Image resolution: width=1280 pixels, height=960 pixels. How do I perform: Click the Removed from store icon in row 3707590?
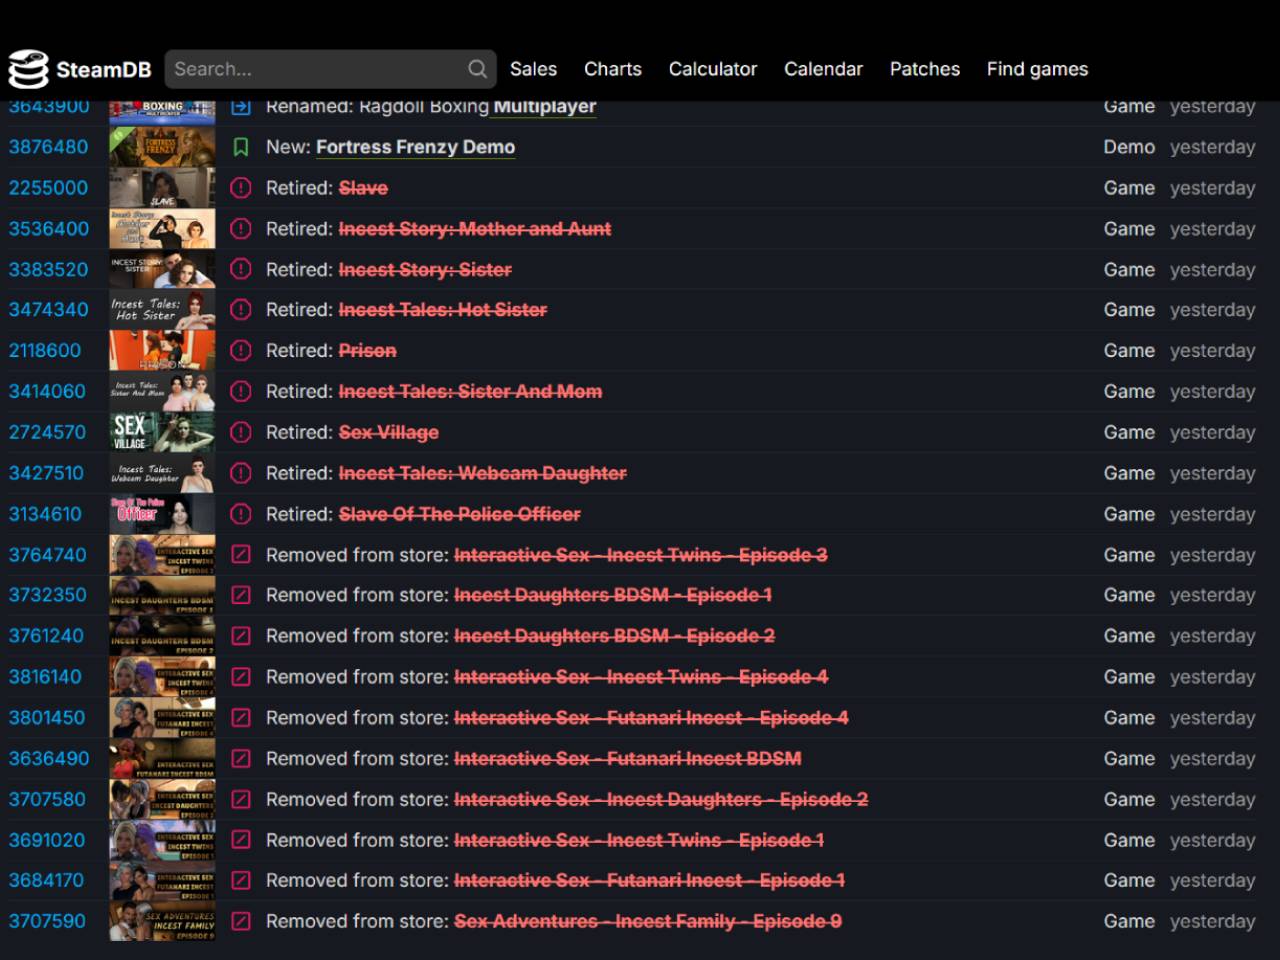[241, 922]
